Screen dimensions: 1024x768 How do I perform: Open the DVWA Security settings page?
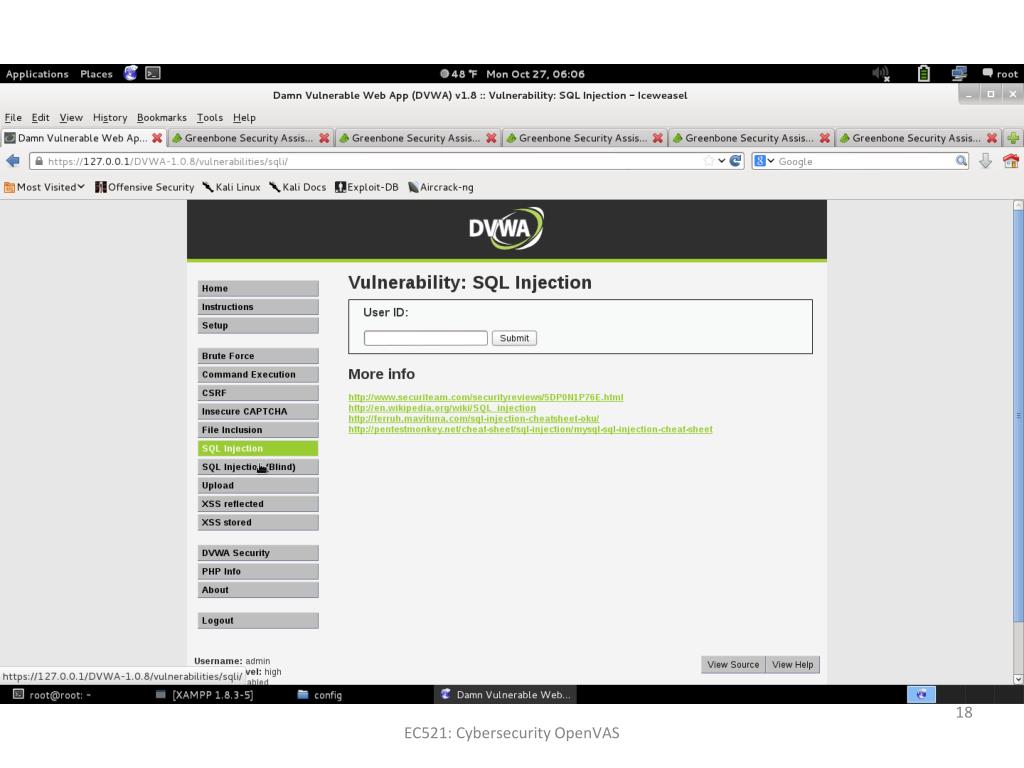pyautogui.click(x=258, y=553)
